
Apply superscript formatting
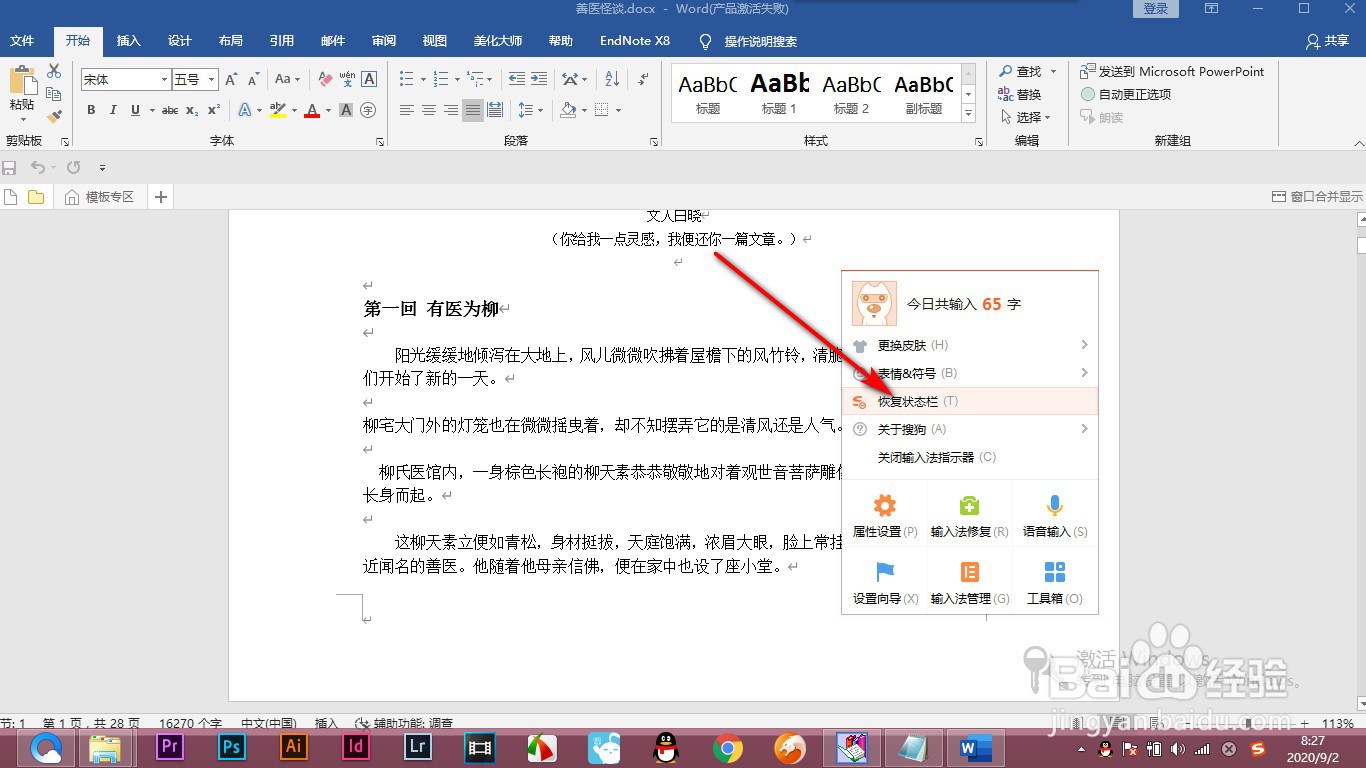[x=214, y=110]
